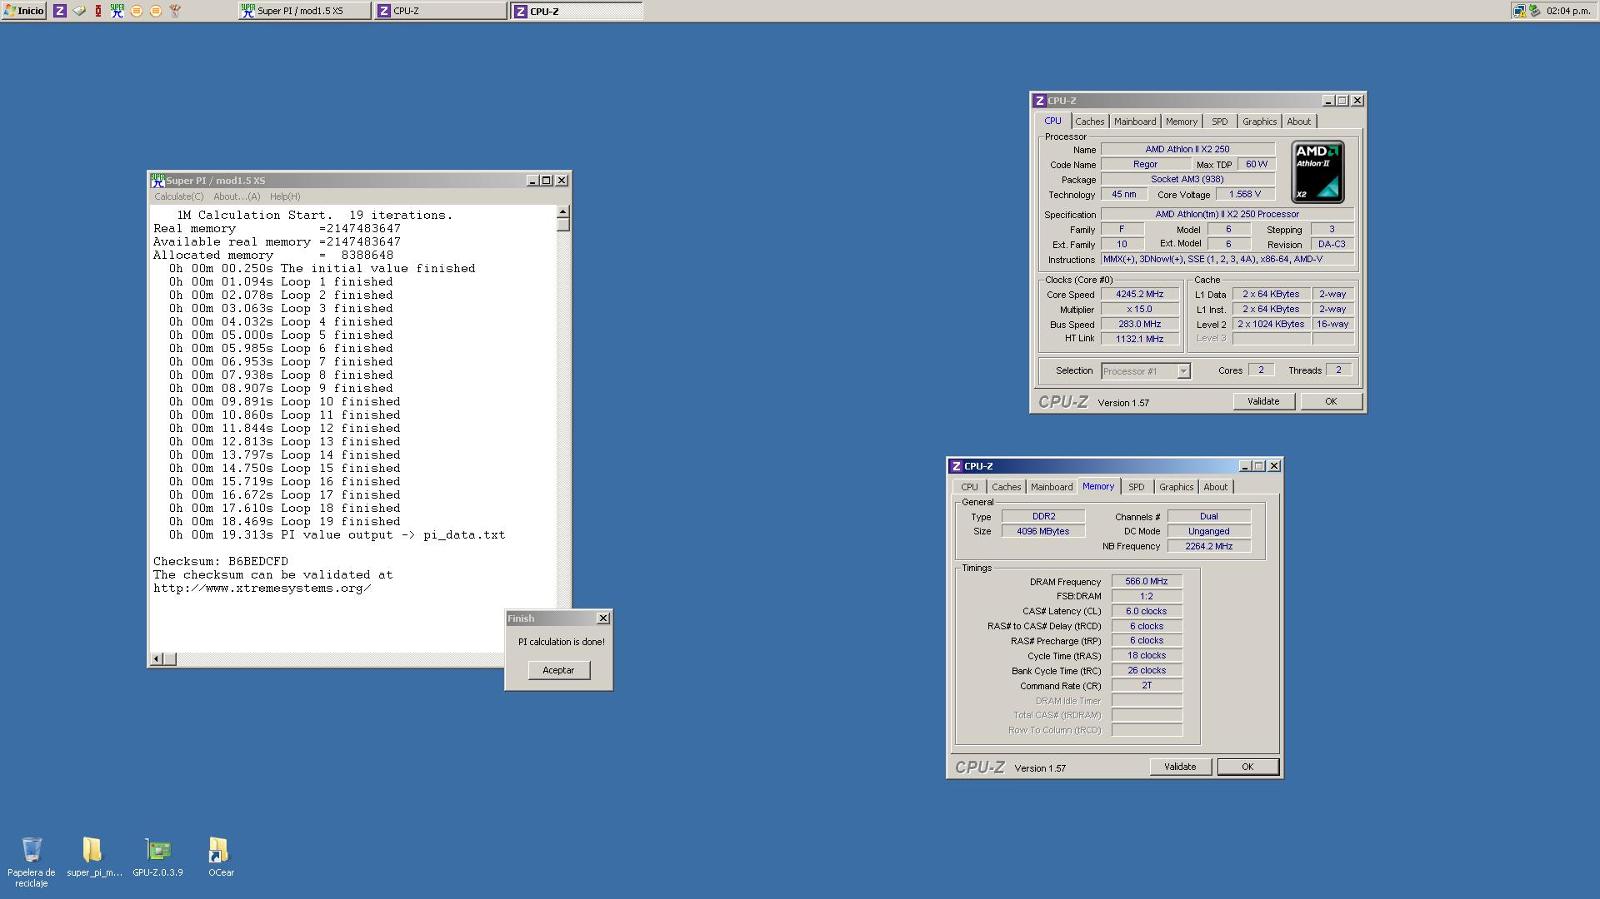The width and height of the screenshot is (1600, 899).
Task: Click the AMD Athlon II logo in CPU-Z
Action: [x=1318, y=172]
